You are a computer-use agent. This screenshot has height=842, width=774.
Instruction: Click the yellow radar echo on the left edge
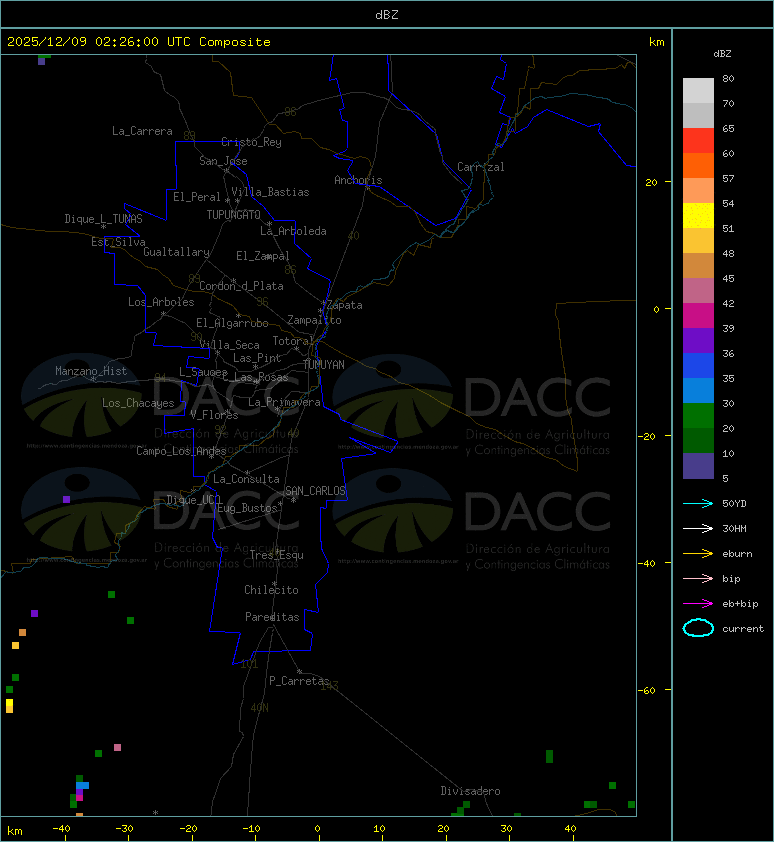tap(9, 706)
